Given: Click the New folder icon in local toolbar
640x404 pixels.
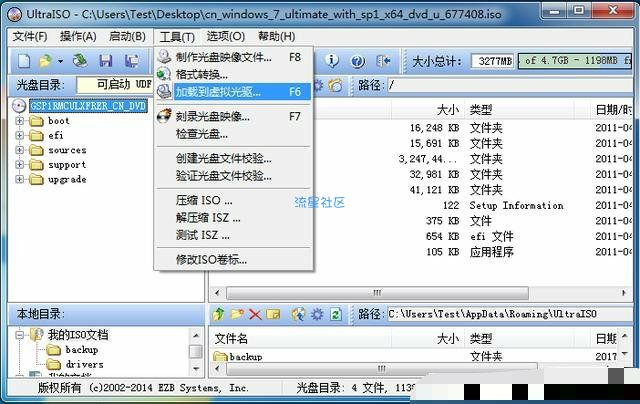Looking at the screenshot, I should (237, 314).
